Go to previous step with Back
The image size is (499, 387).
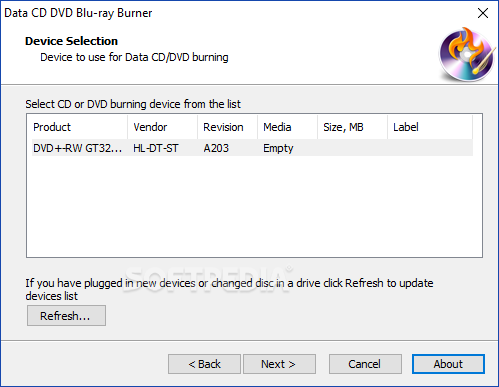click(x=204, y=364)
